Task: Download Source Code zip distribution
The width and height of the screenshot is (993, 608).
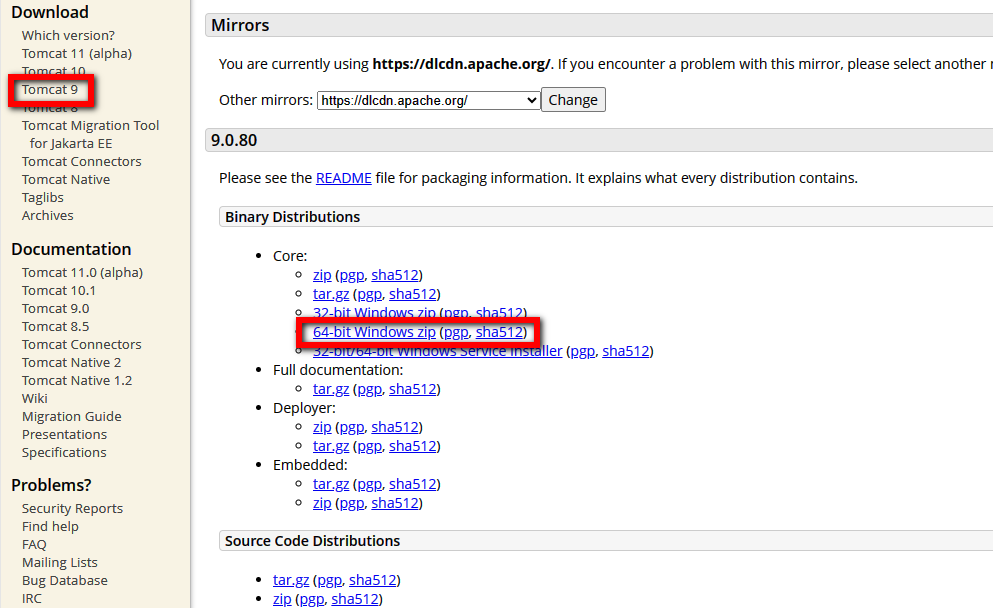Action: coord(282,598)
